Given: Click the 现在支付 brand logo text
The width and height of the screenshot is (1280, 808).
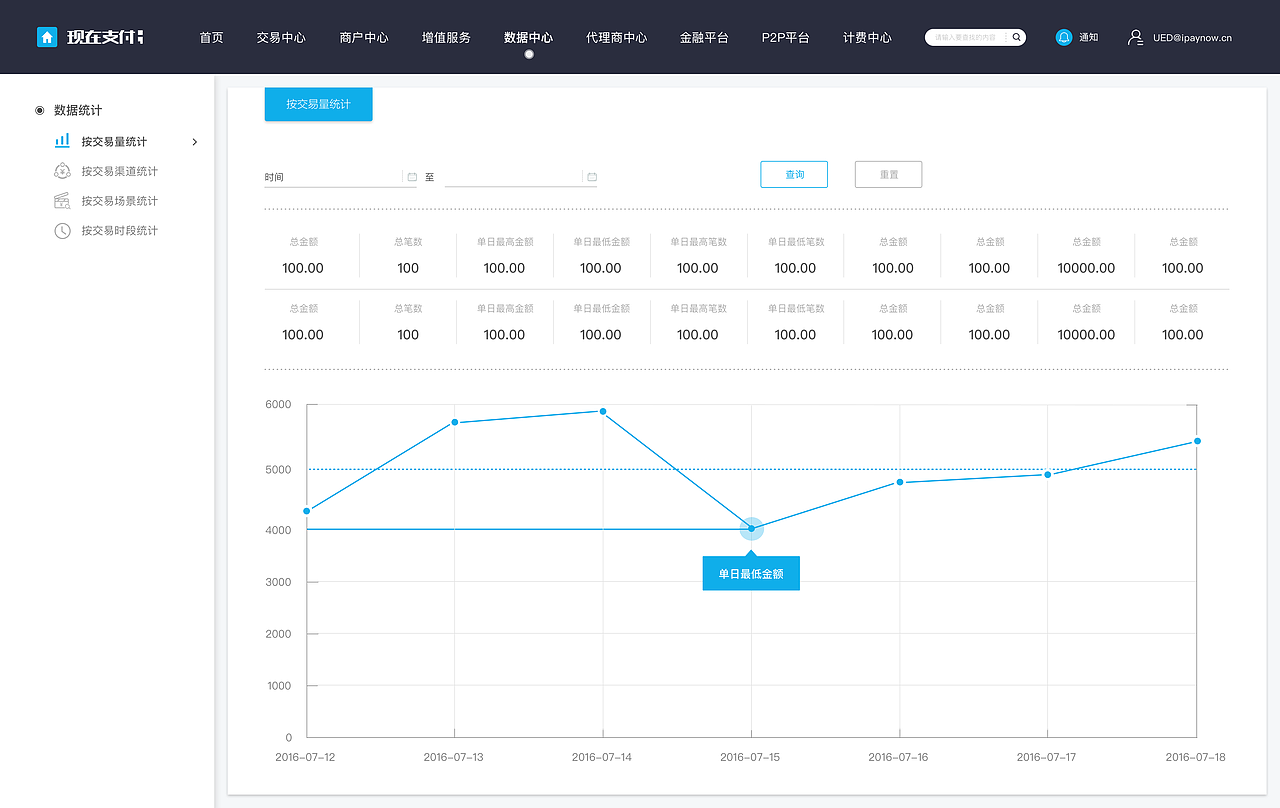Looking at the screenshot, I should (x=105, y=37).
